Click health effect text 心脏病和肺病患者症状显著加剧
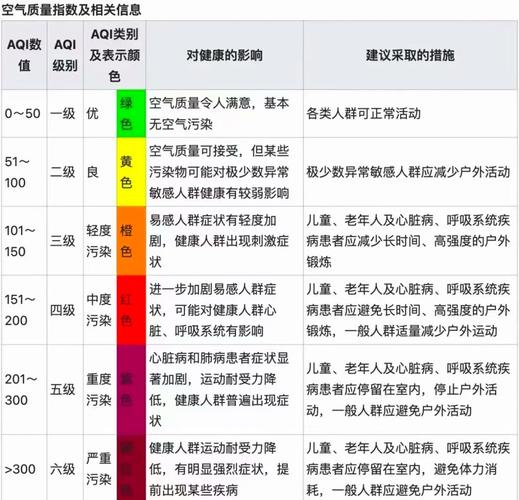519x500 pixels. (219, 369)
